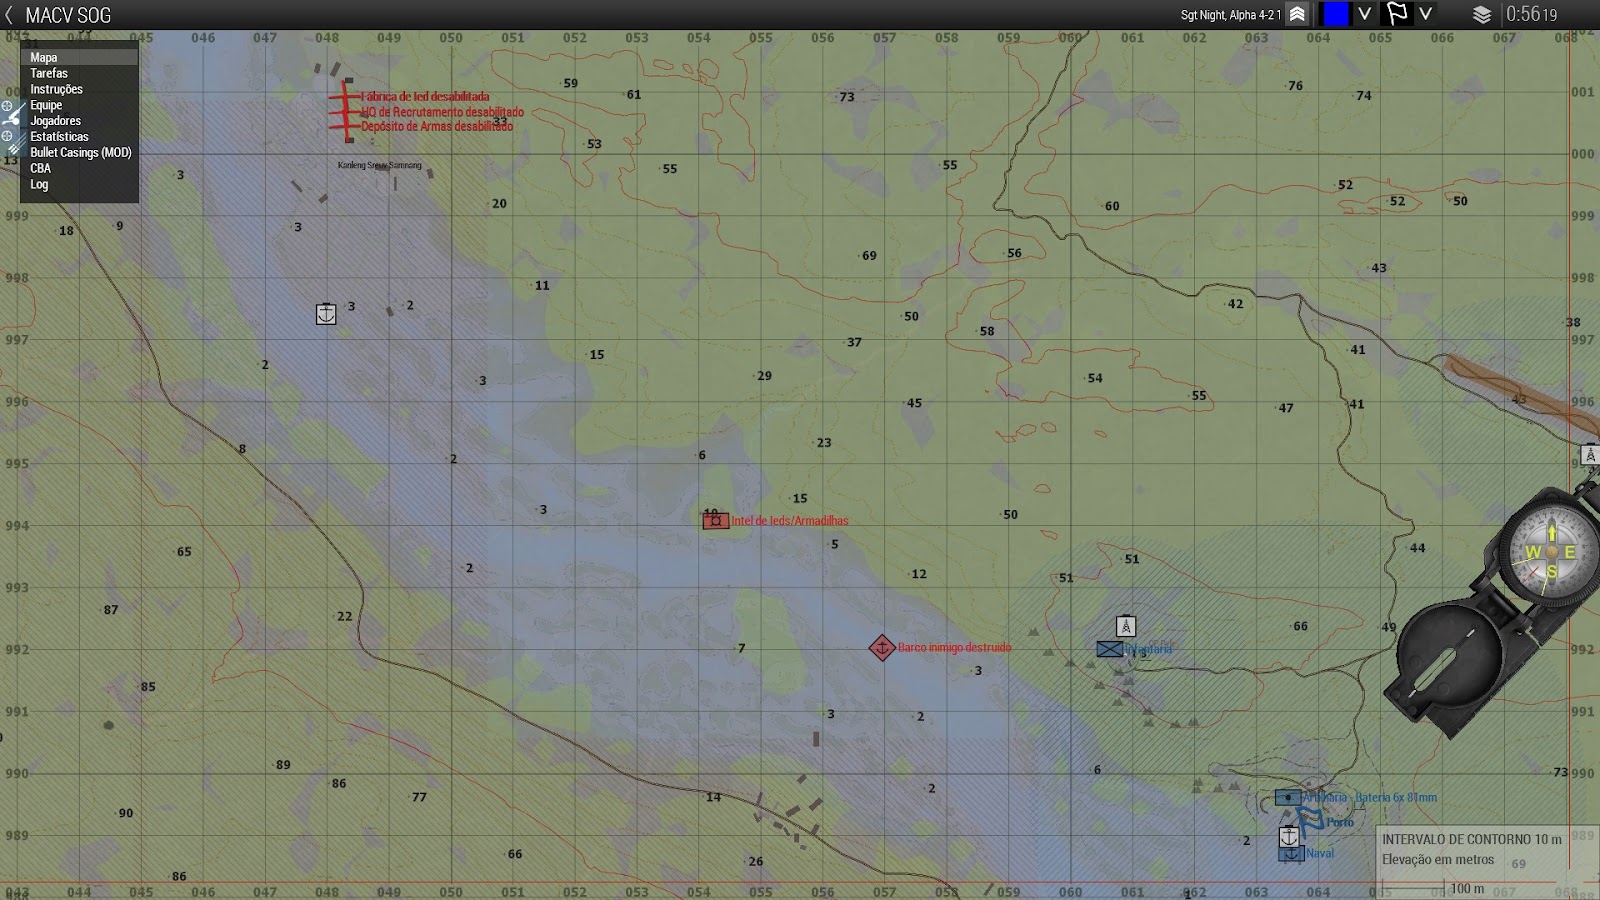Open the CBA menu entry
Viewport: 1600px width, 900px height.
point(79,169)
